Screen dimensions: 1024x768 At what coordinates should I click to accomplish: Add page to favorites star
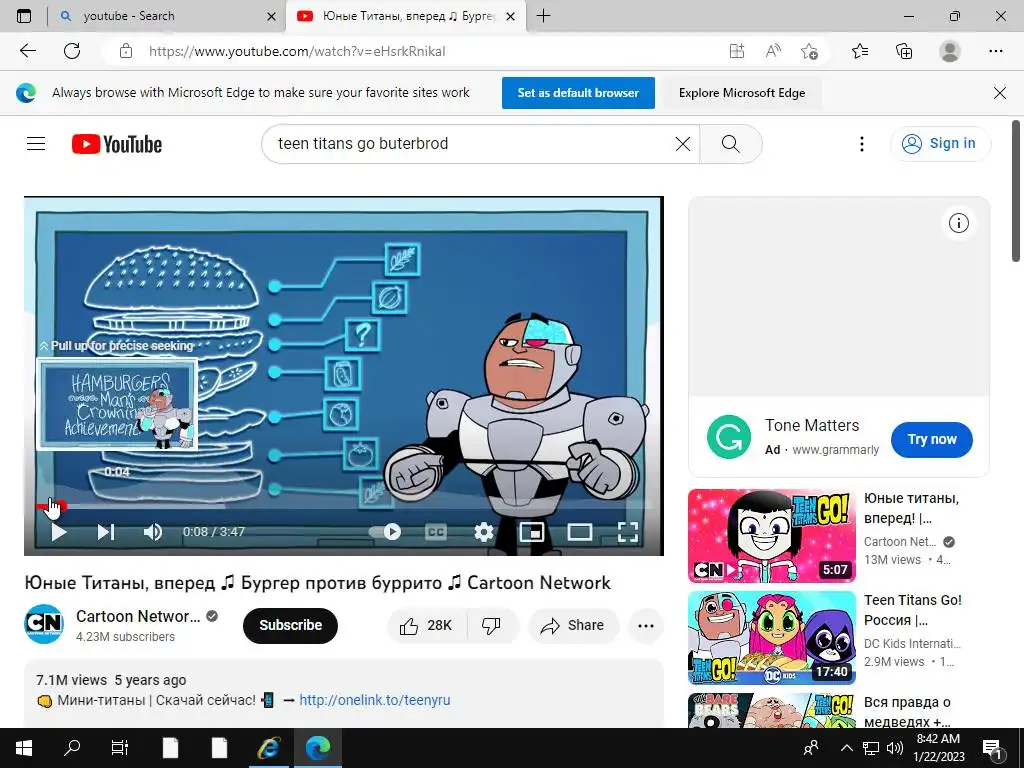pyautogui.click(x=809, y=51)
